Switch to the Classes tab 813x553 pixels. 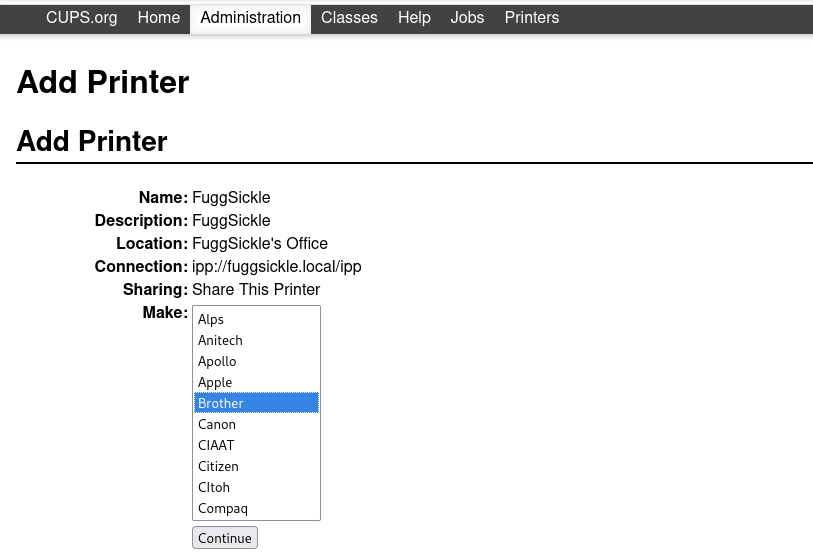(349, 18)
